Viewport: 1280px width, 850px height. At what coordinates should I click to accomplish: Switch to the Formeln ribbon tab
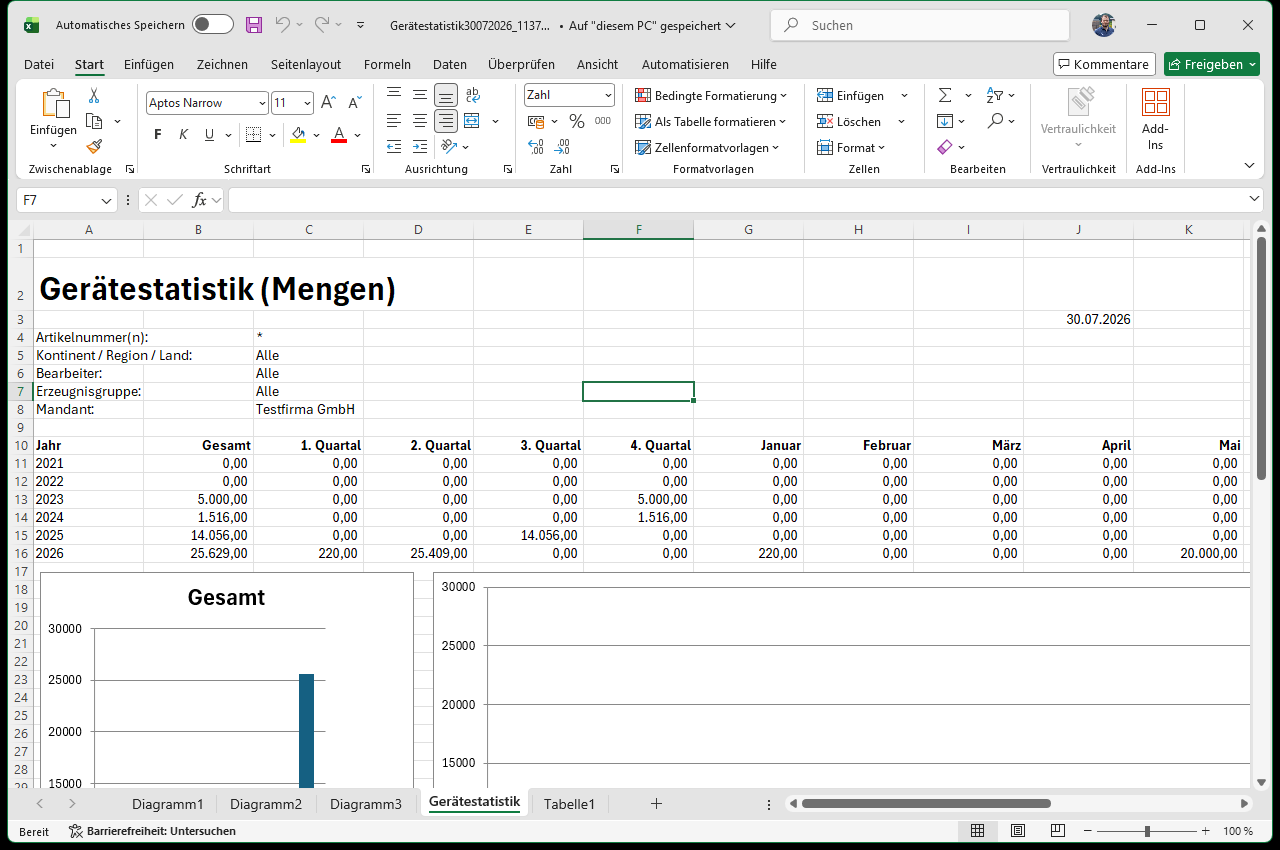click(387, 64)
